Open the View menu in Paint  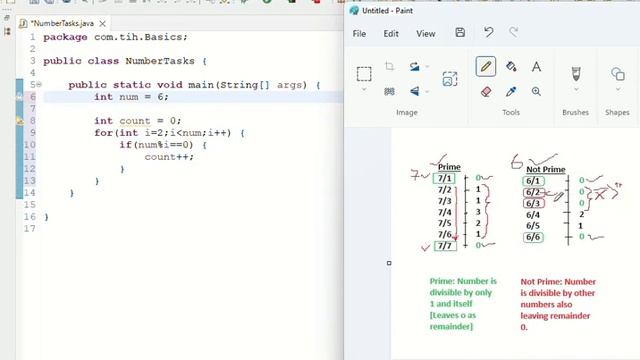pos(426,33)
